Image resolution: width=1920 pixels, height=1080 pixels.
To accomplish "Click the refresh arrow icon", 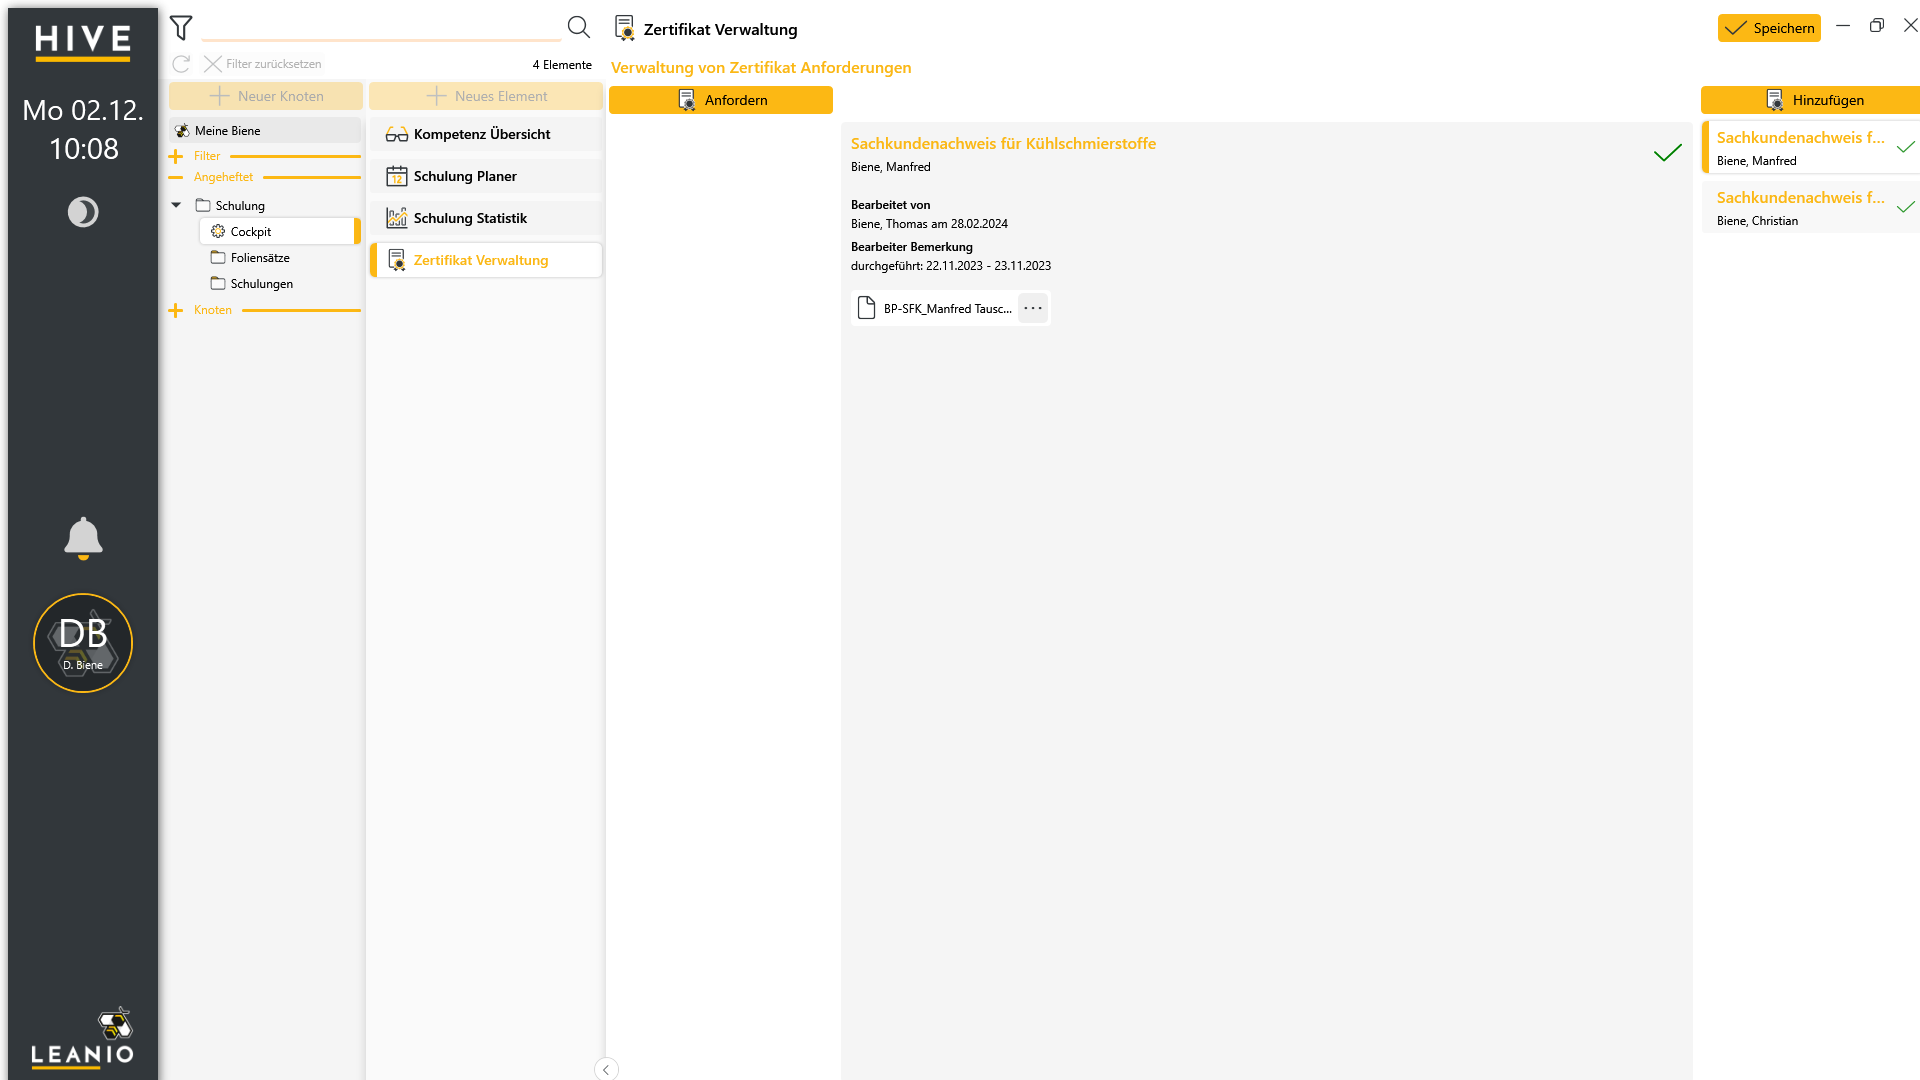I will click(x=181, y=64).
